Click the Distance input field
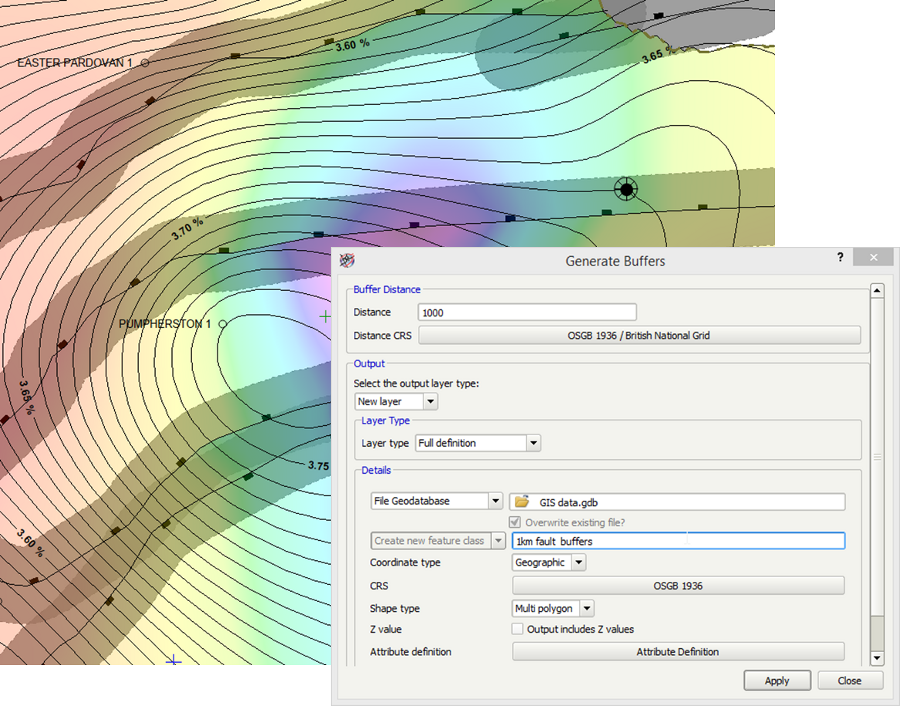Image resolution: width=900 pixels, height=706 pixels. tap(526, 312)
